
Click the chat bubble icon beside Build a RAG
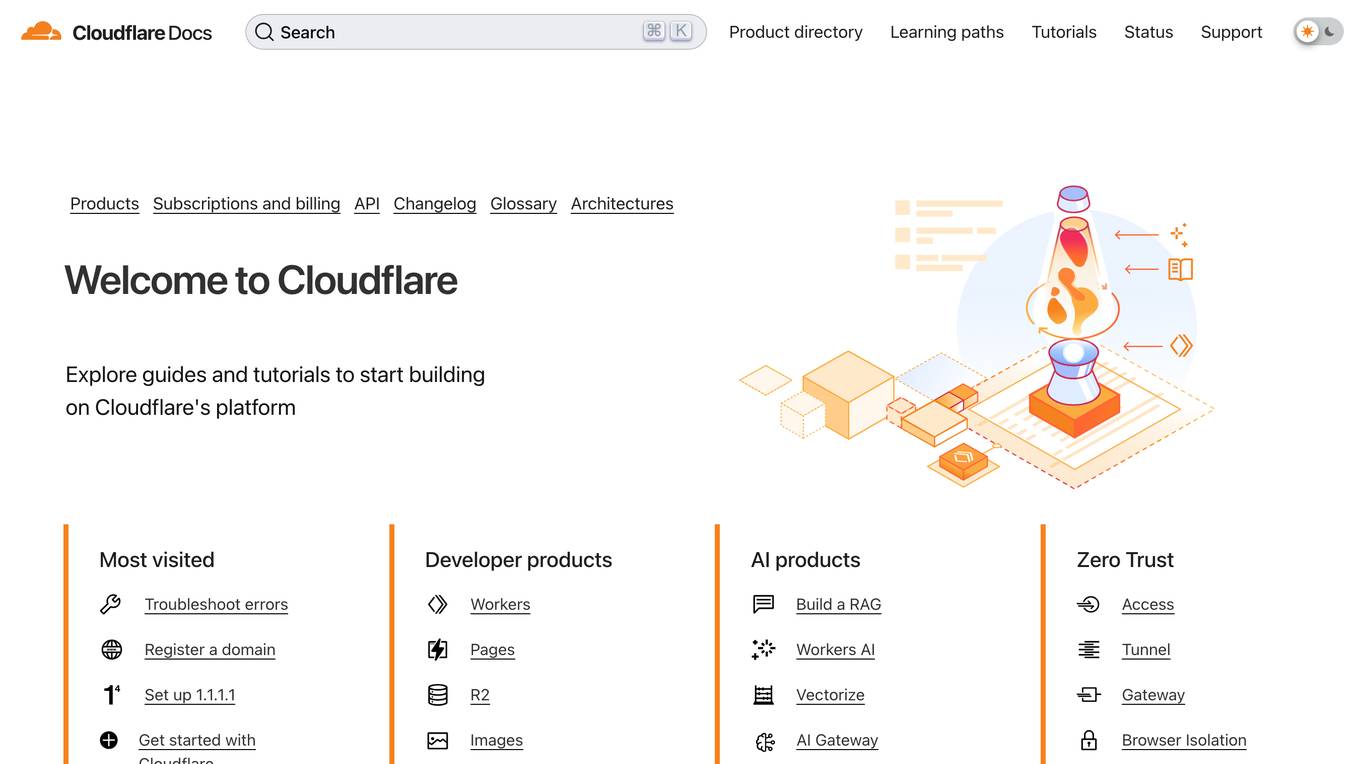[763, 604]
